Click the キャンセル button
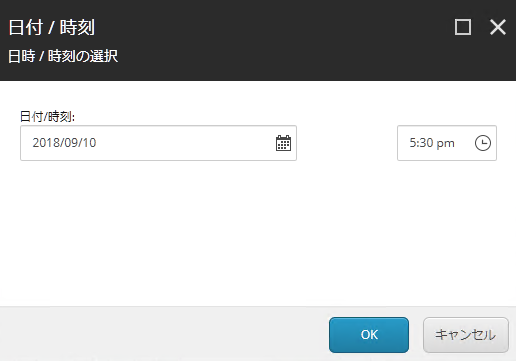 tap(466, 335)
